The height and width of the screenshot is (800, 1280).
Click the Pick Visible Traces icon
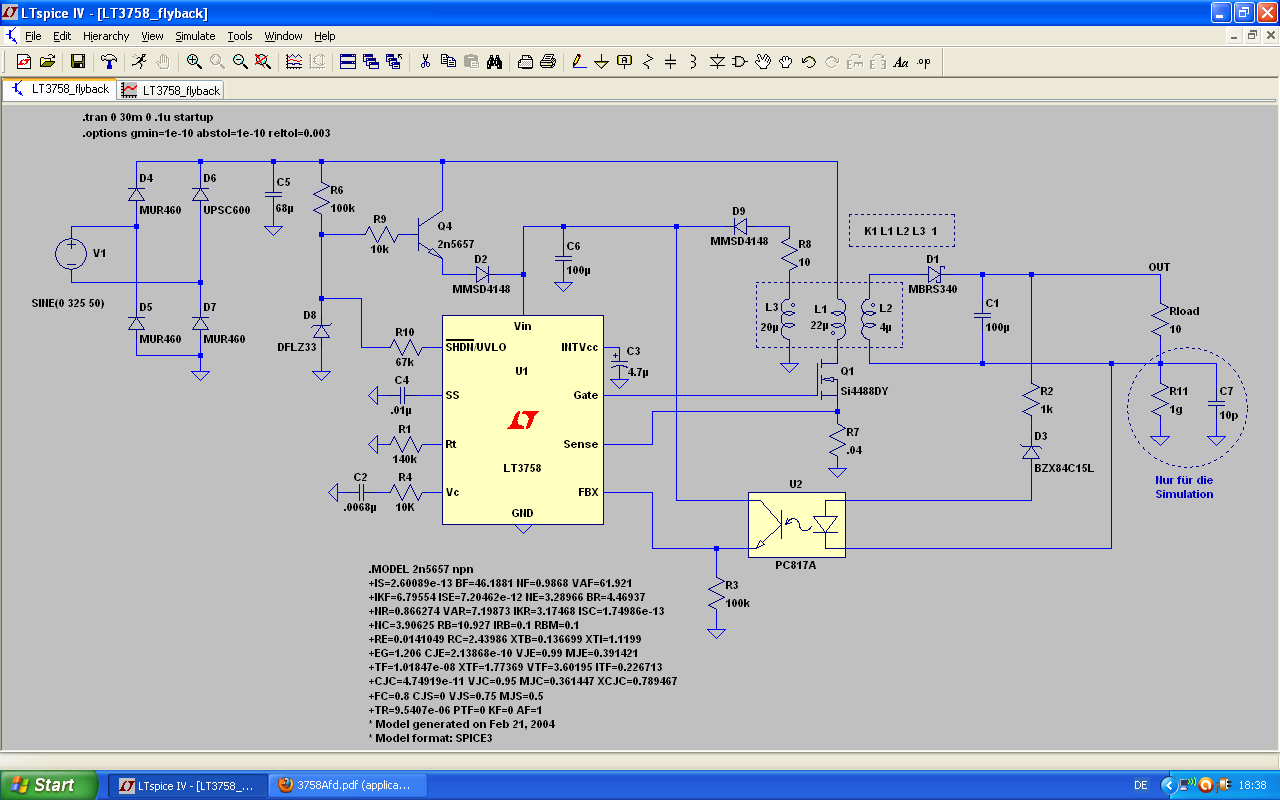pos(294,61)
